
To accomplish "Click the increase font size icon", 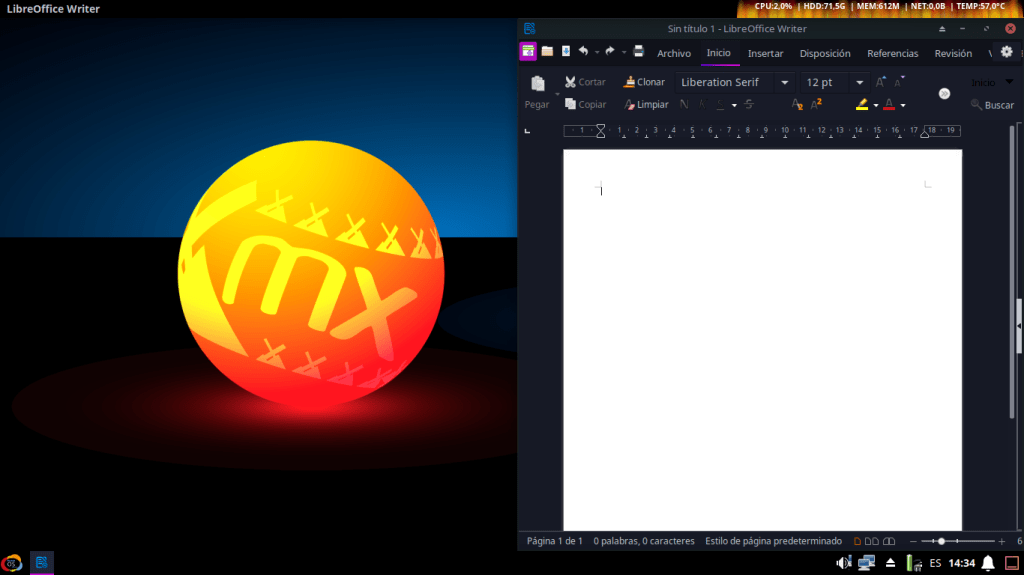I will 881,82.
